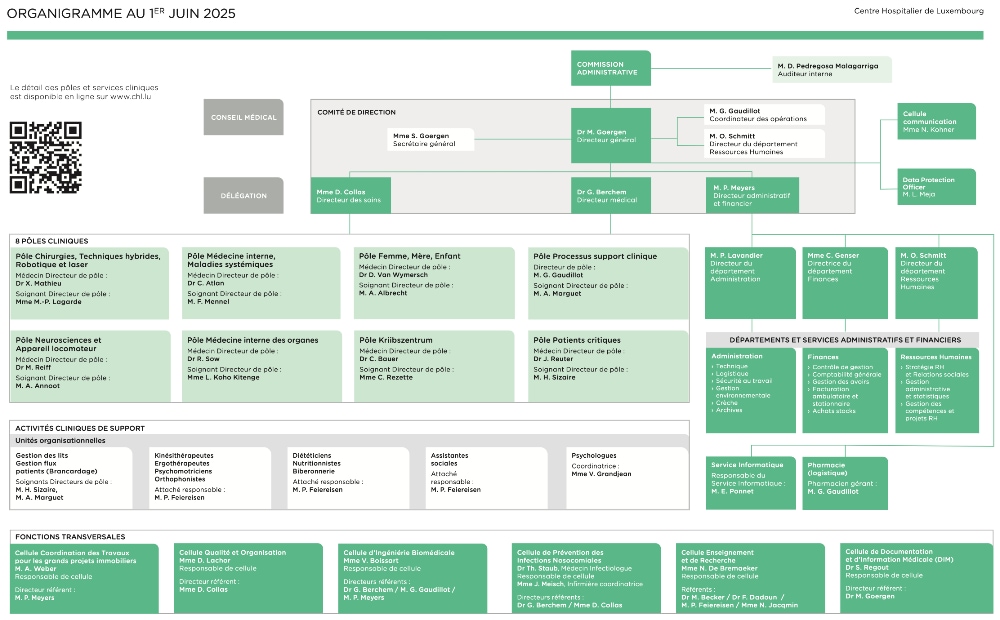Image resolution: width=1000 pixels, height=620 pixels.
Task: Click the Conseil Médical gray box
Action: pyautogui.click(x=244, y=117)
